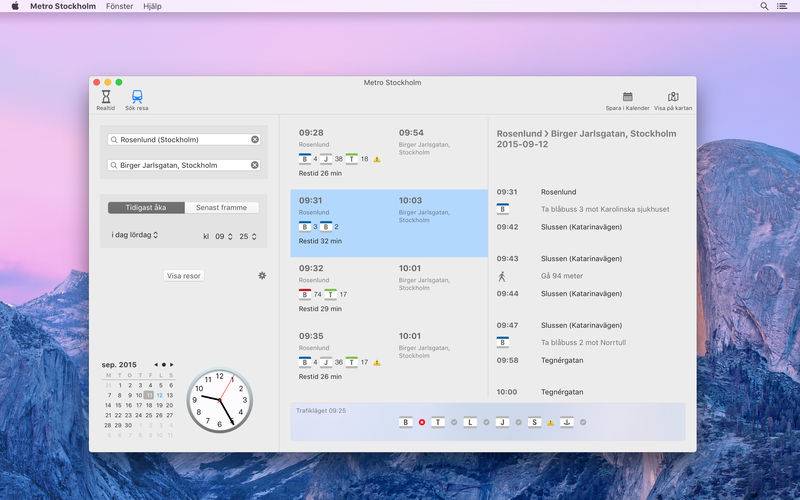This screenshot has height=500, width=800.
Task: Click warning triangle on 09:35 trip
Action: pos(377,363)
